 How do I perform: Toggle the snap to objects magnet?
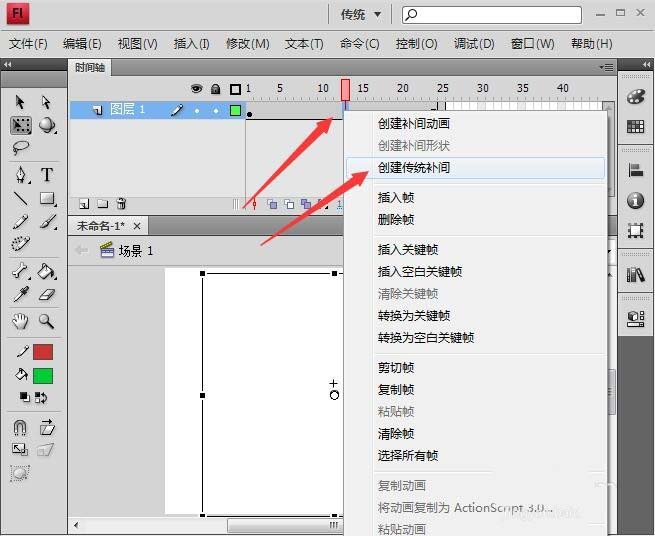click(x=20, y=427)
